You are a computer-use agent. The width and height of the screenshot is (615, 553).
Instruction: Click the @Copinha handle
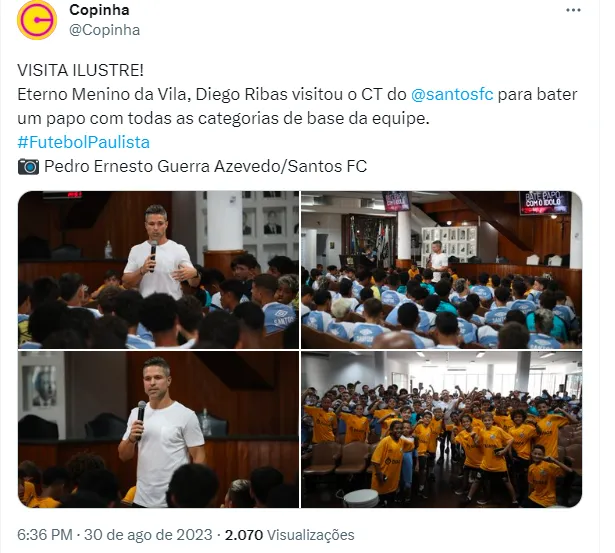tap(104, 30)
